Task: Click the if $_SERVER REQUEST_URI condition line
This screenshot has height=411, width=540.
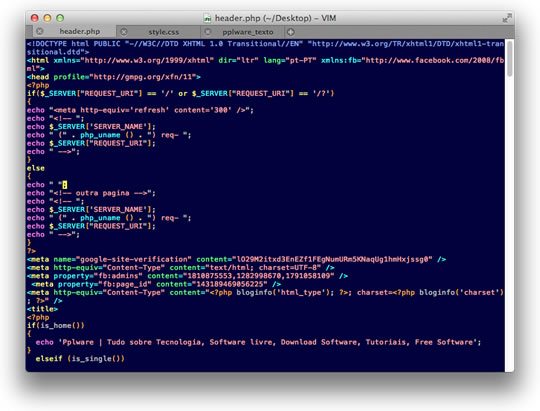Action: coord(180,93)
